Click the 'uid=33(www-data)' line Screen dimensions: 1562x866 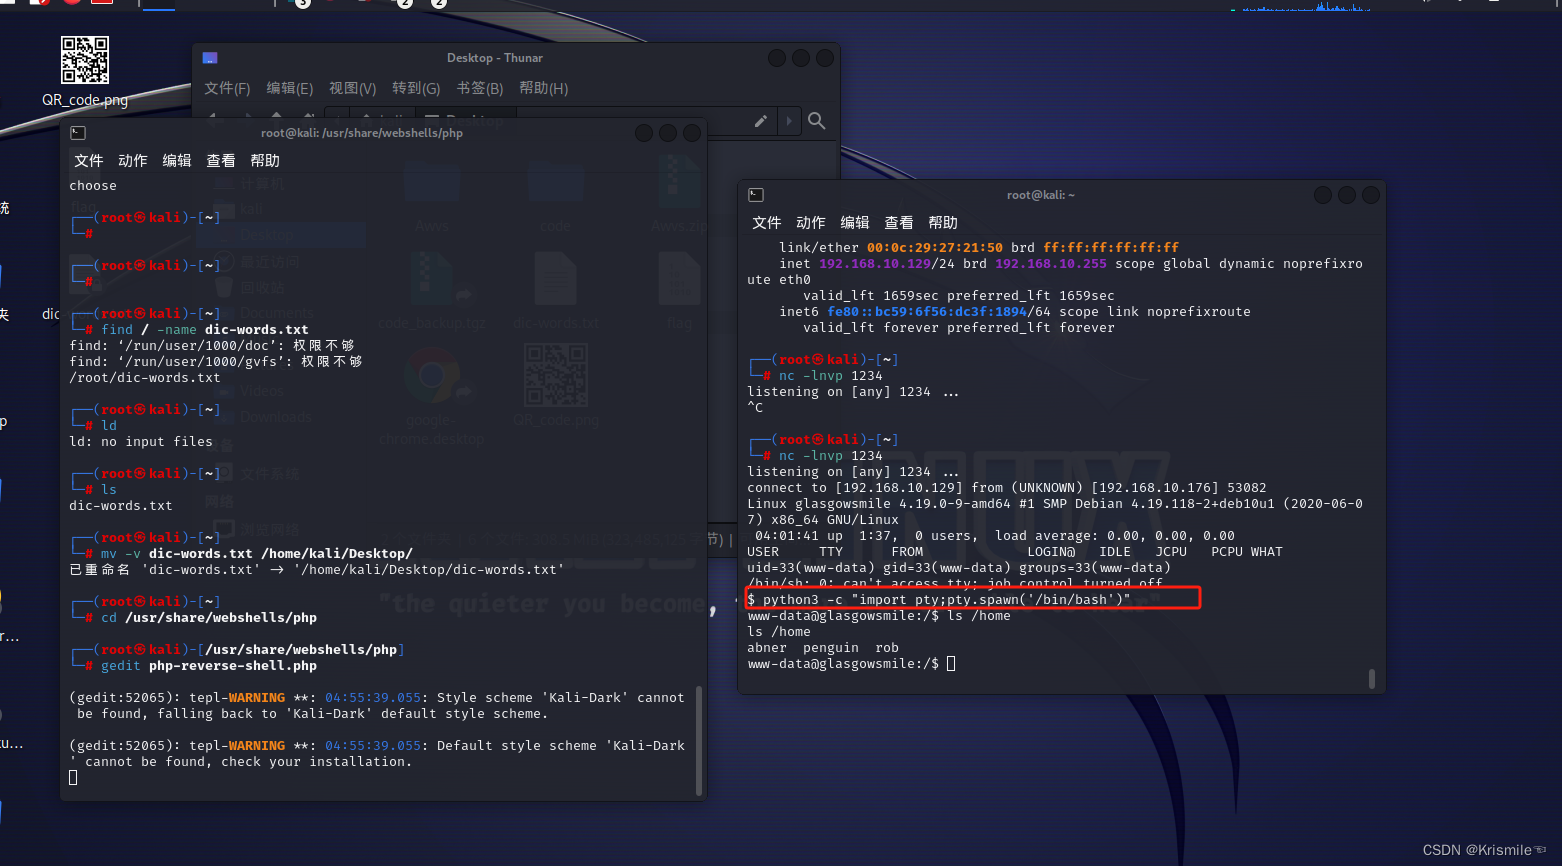tap(959, 568)
